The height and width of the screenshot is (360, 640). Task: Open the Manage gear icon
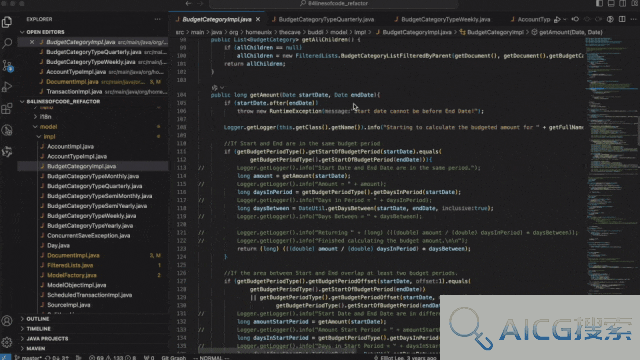7,342
